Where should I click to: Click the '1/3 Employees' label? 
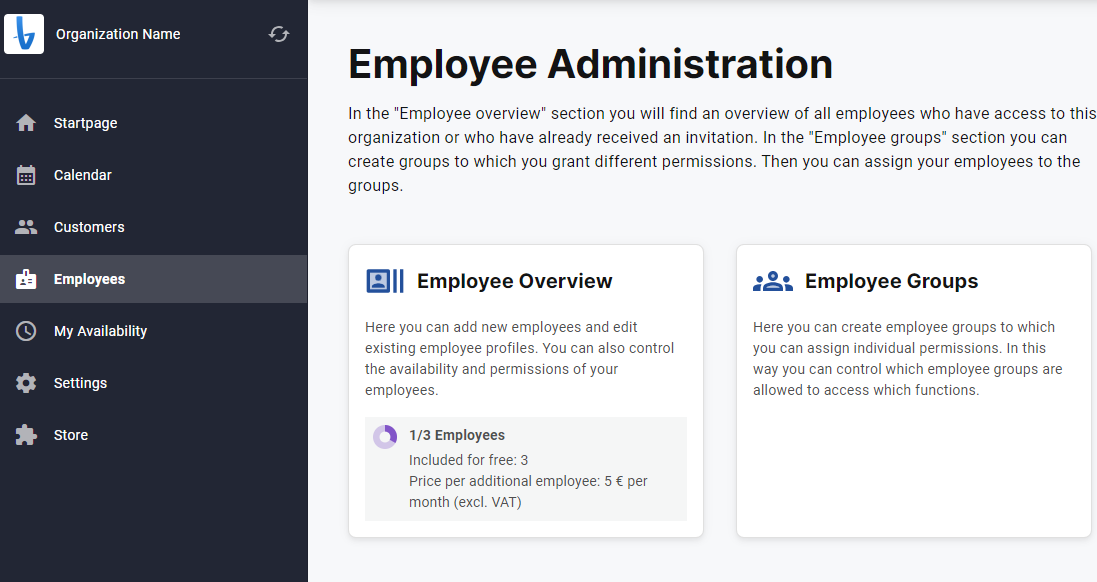(457, 435)
